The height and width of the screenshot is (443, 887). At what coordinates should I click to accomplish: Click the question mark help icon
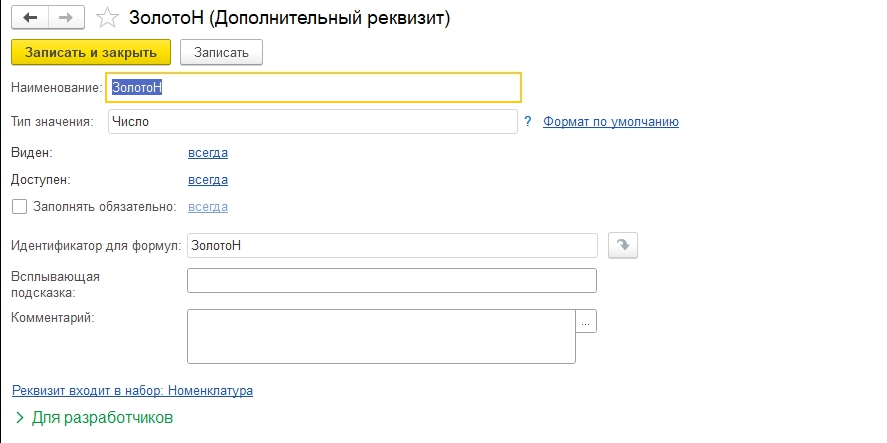(x=528, y=122)
